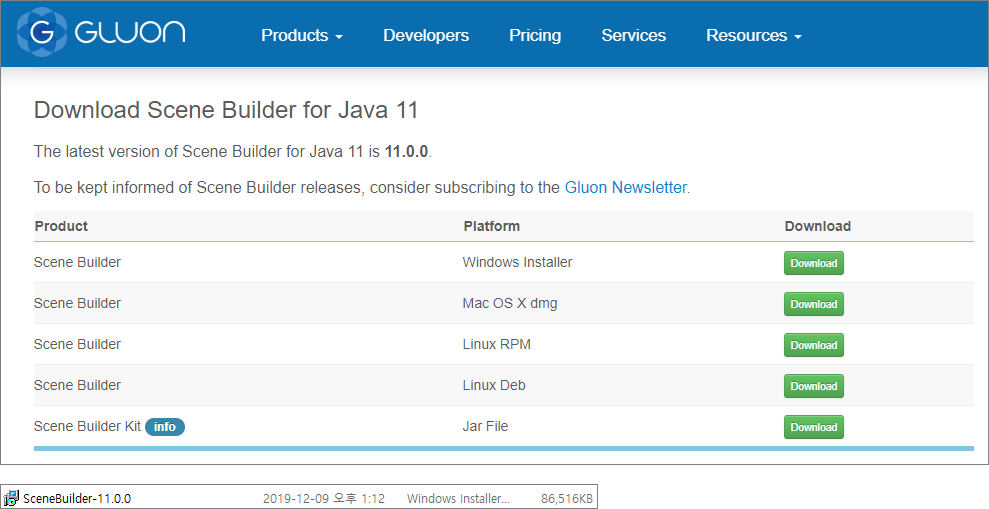Click the Scene Builder Kit product text
The height and width of the screenshot is (509, 989).
pyautogui.click(x=87, y=426)
